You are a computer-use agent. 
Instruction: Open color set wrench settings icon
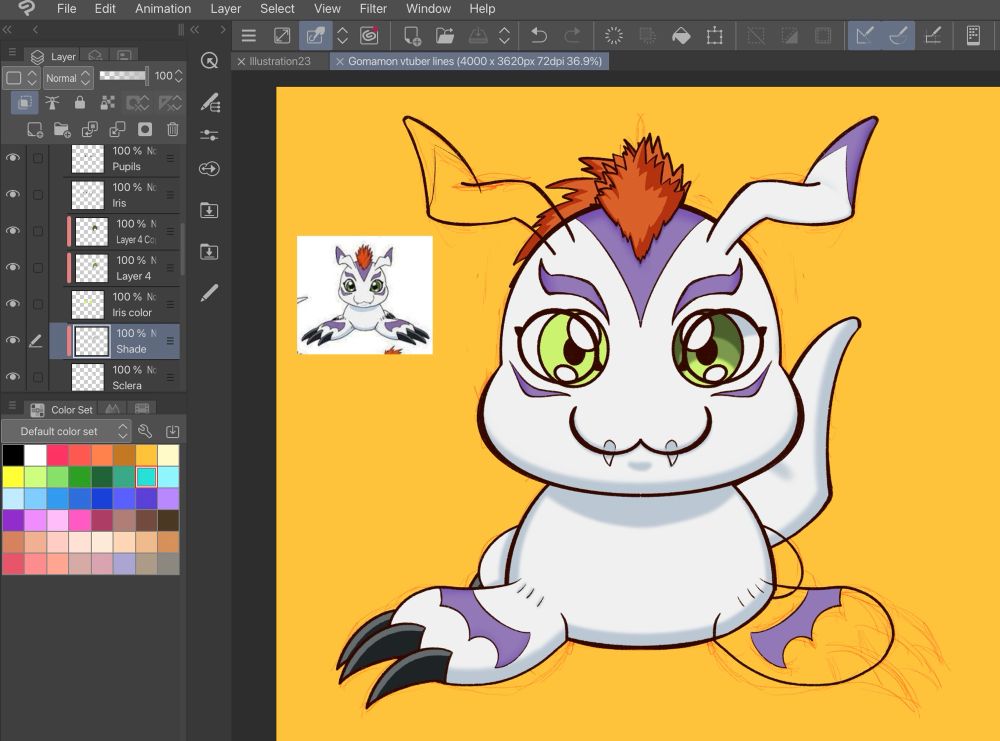[145, 431]
